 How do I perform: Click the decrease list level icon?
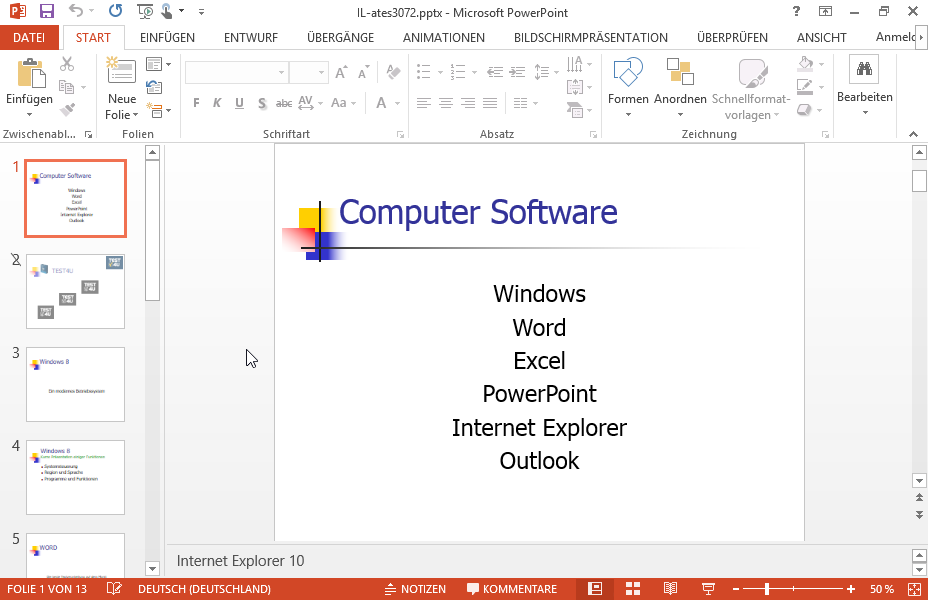coord(495,72)
